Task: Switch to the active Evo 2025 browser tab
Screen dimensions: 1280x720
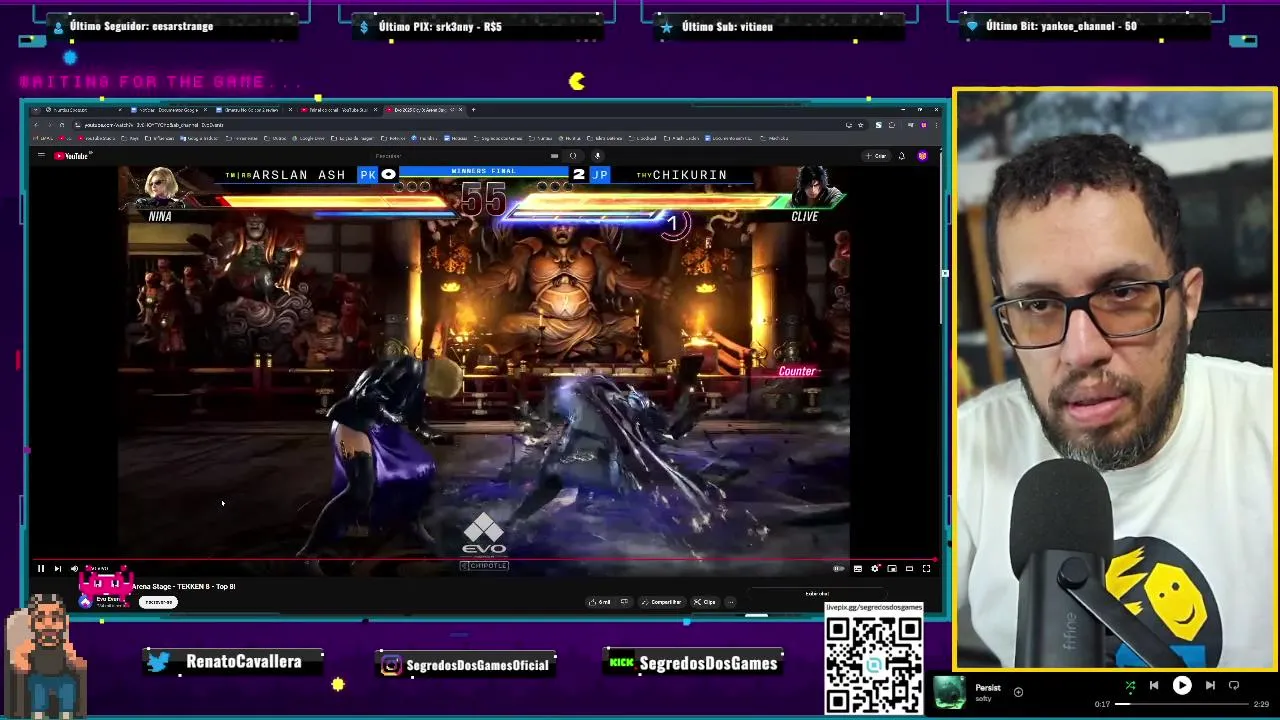Action: click(x=425, y=110)
